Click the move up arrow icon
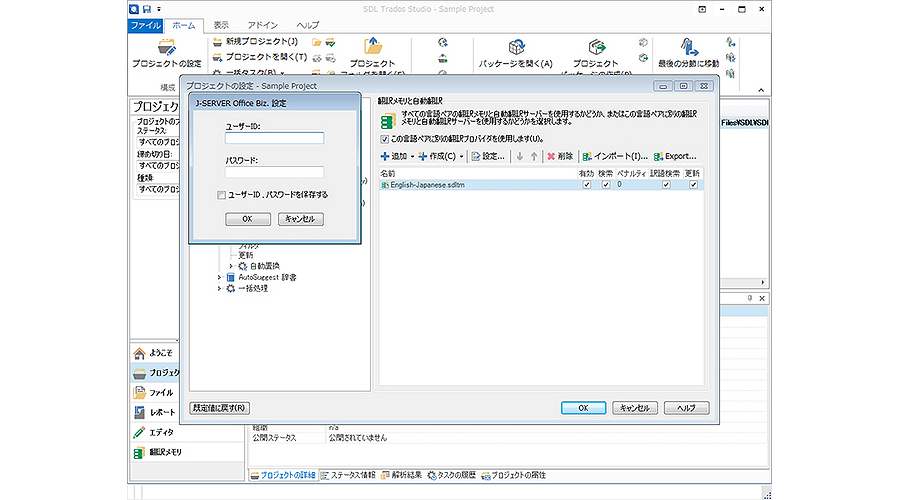 pyautogui.click(x=534, y=156)
